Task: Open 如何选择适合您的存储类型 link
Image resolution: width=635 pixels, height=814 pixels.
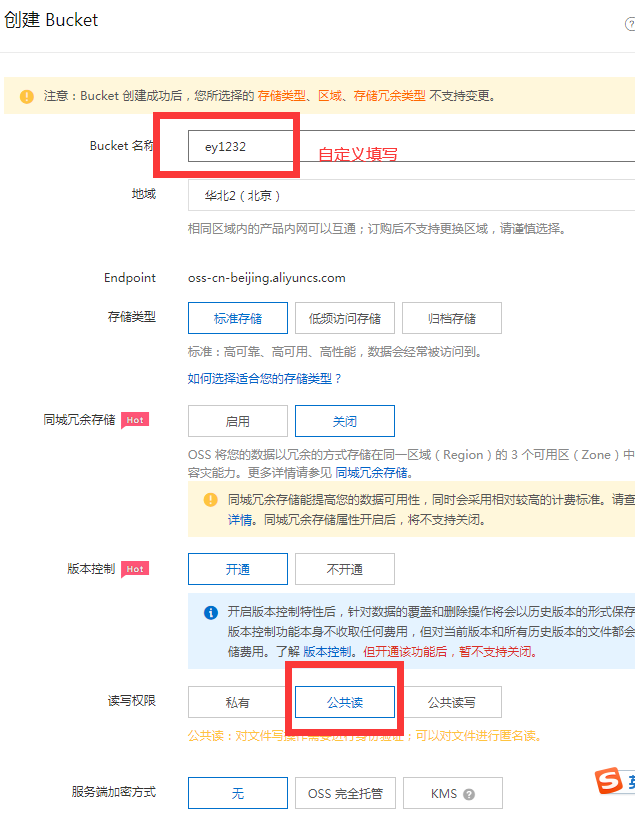Action: [x=265, y=378]
